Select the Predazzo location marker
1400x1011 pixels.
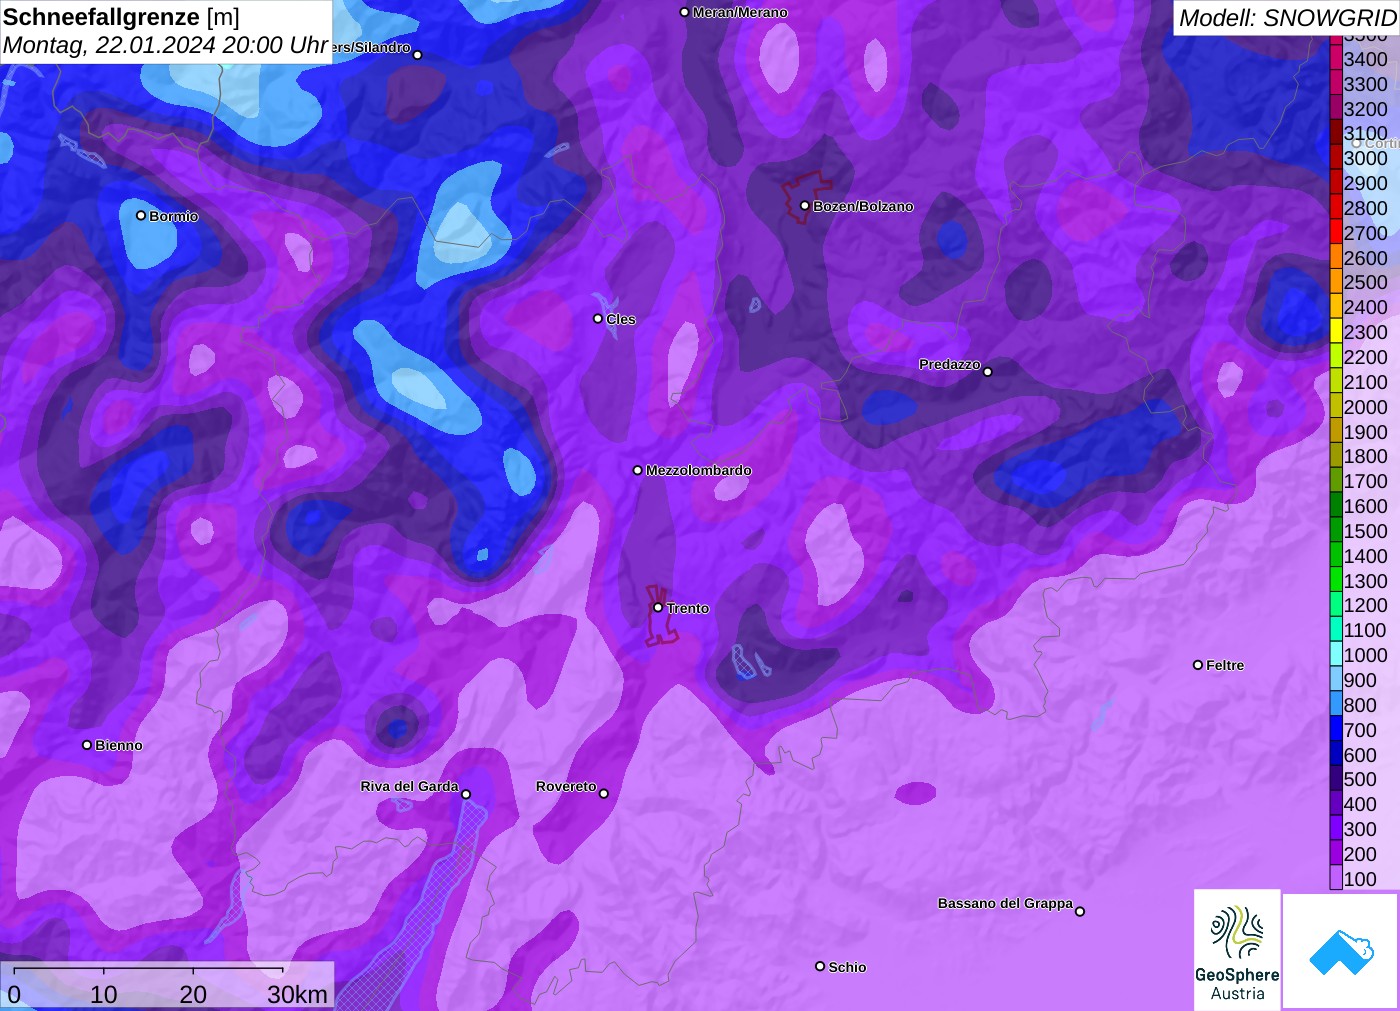[x=987, y=371]
